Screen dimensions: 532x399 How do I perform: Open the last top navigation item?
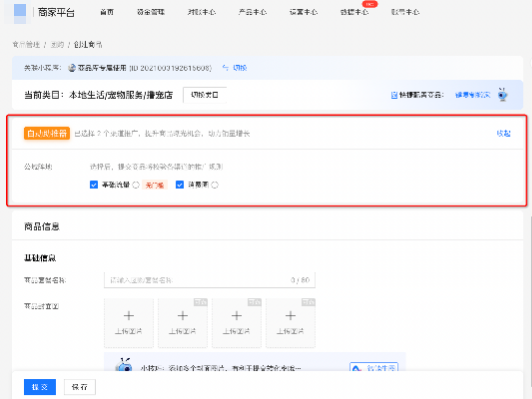pyautogui.click(x=405, y=12)
